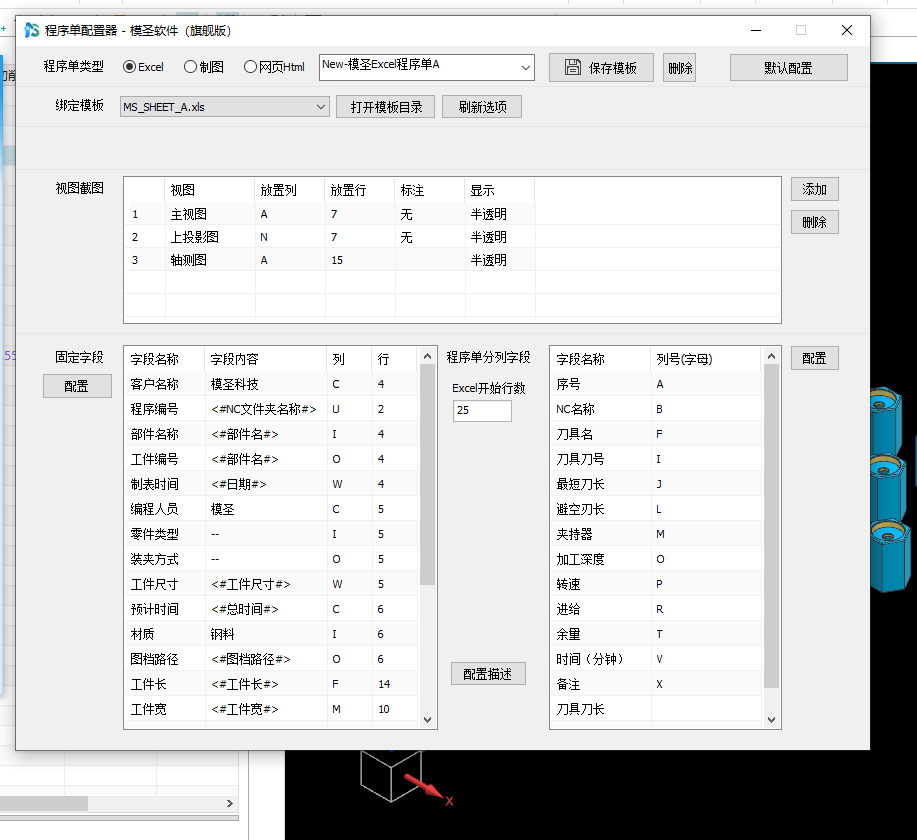Click the 视图 column header
Image resolution: width=917 pixels, height=840 pixels.
tap(210, 190)
